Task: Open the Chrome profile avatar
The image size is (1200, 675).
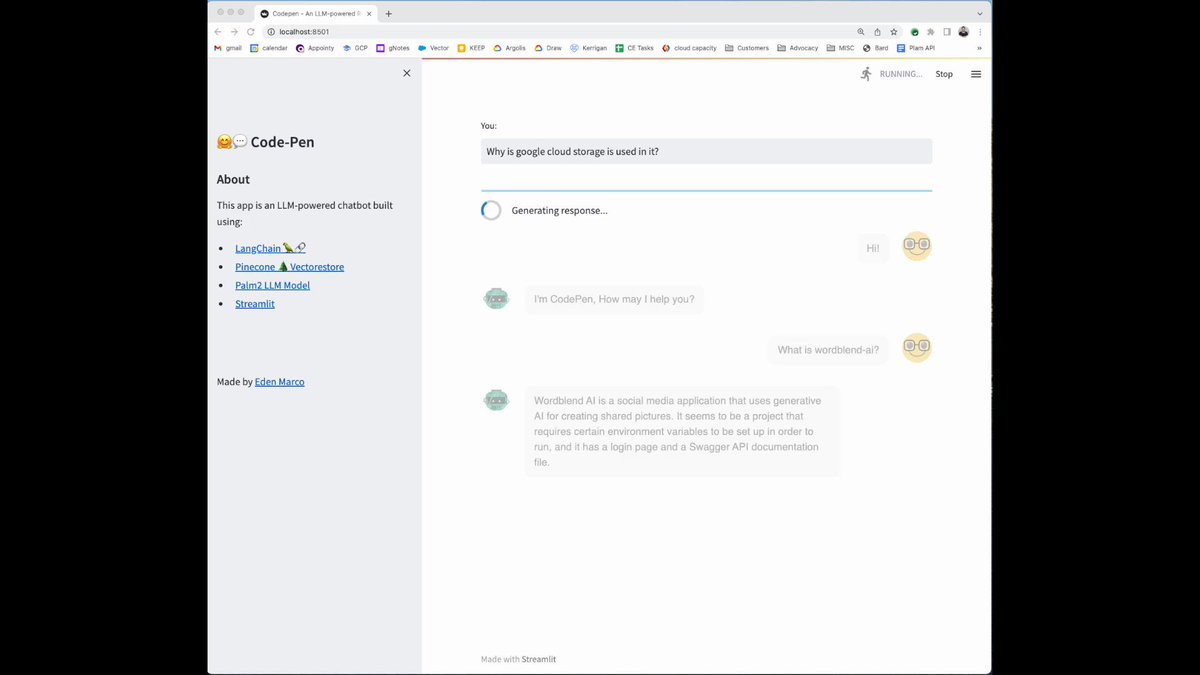Action: [963, 31]
